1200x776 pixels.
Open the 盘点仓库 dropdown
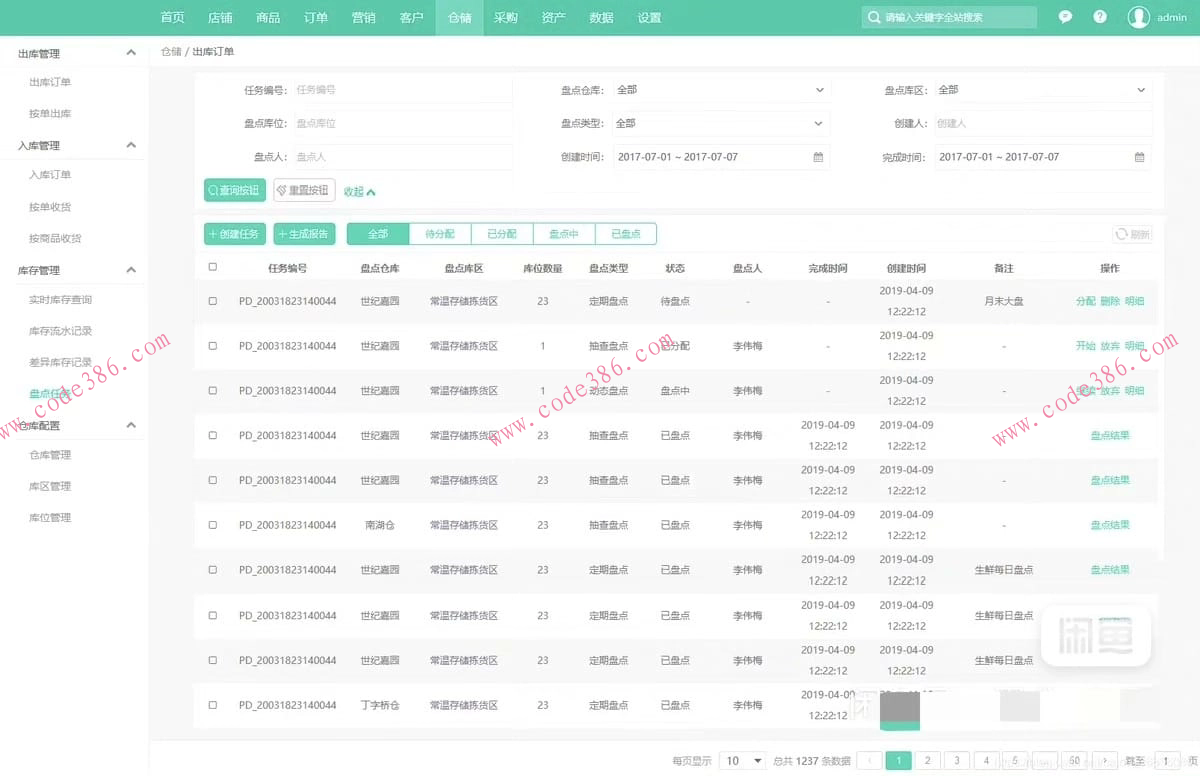pos(720,90)
